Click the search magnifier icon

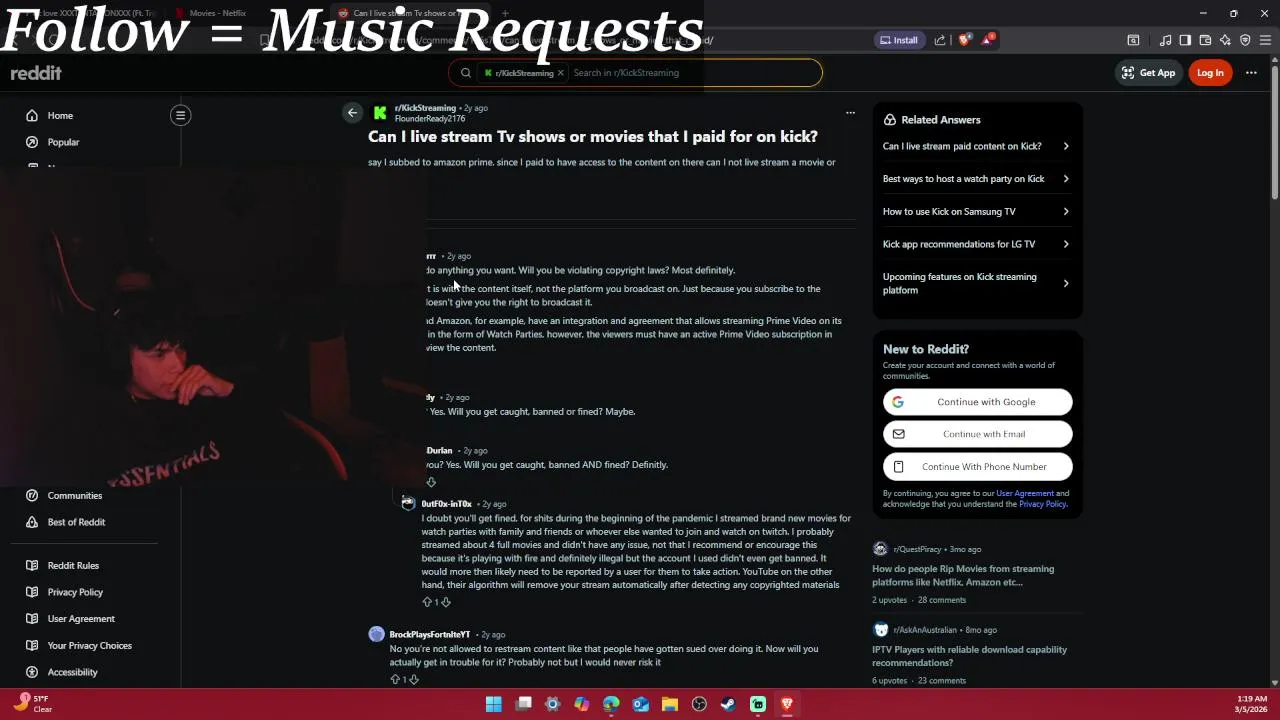click(466, 72)
